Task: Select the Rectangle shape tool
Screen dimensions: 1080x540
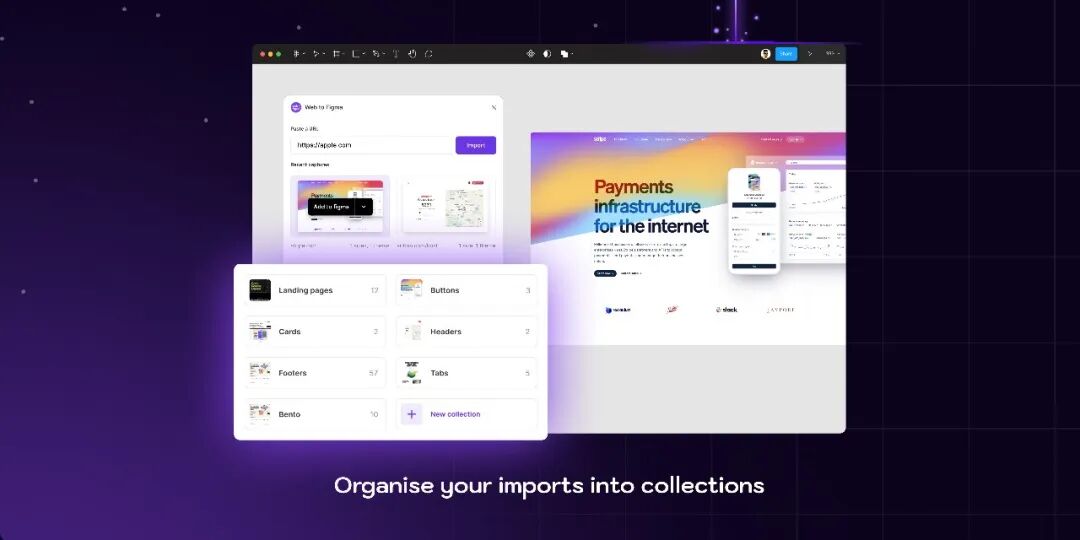Action: coord(355,54)
